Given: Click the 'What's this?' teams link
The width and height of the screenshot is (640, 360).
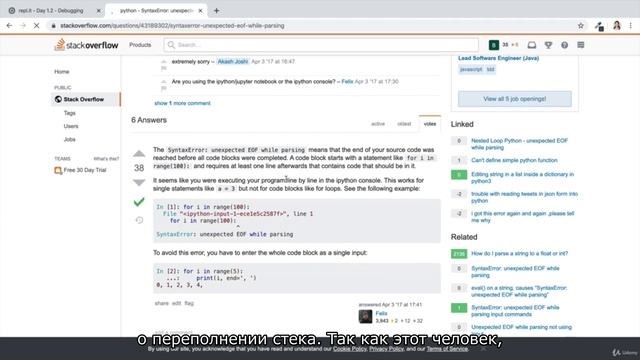Looking at the screenshot, I should click(106, 159).
